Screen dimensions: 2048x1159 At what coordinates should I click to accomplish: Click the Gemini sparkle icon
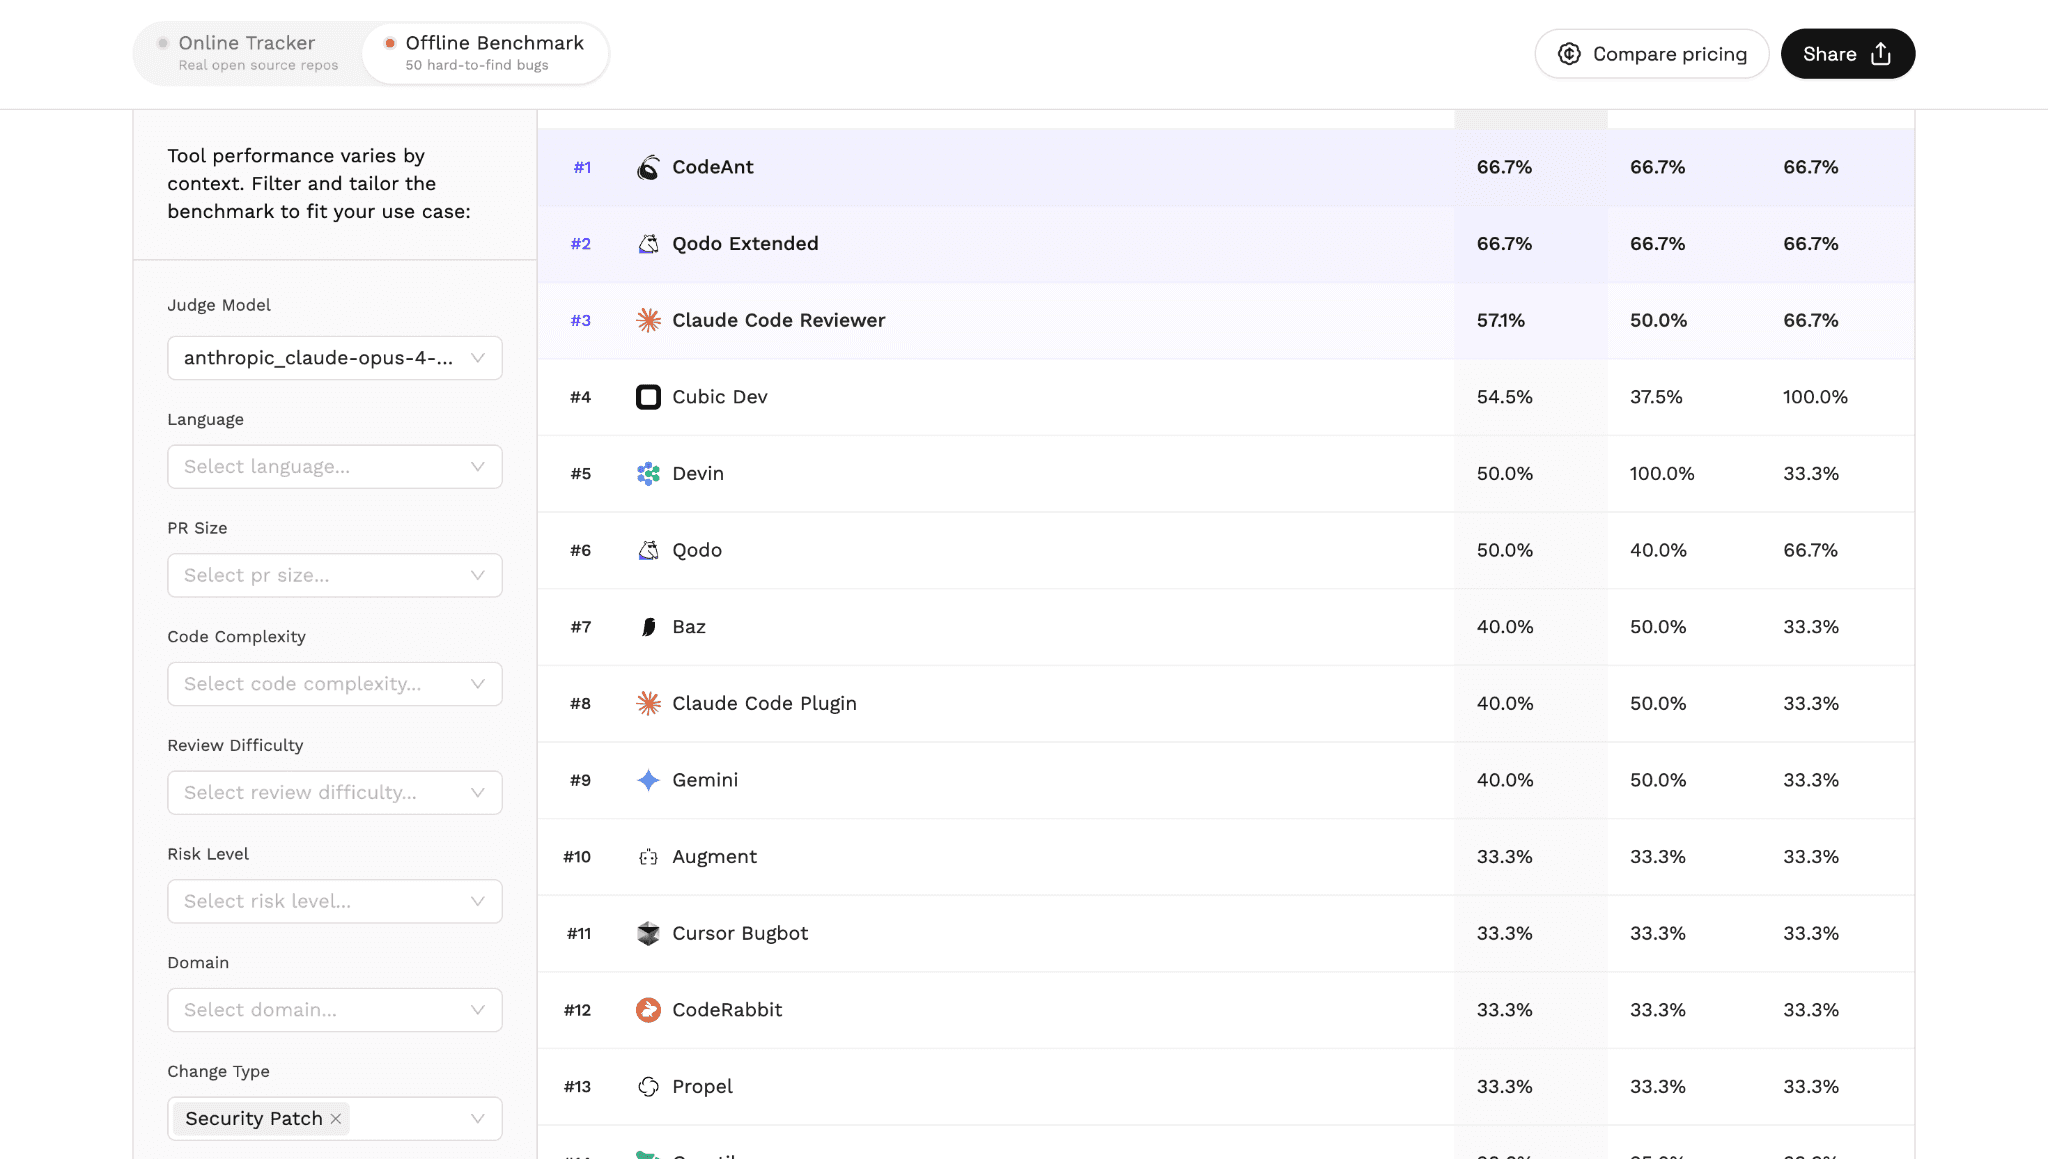pyautogui.click(x=648, y=780)
